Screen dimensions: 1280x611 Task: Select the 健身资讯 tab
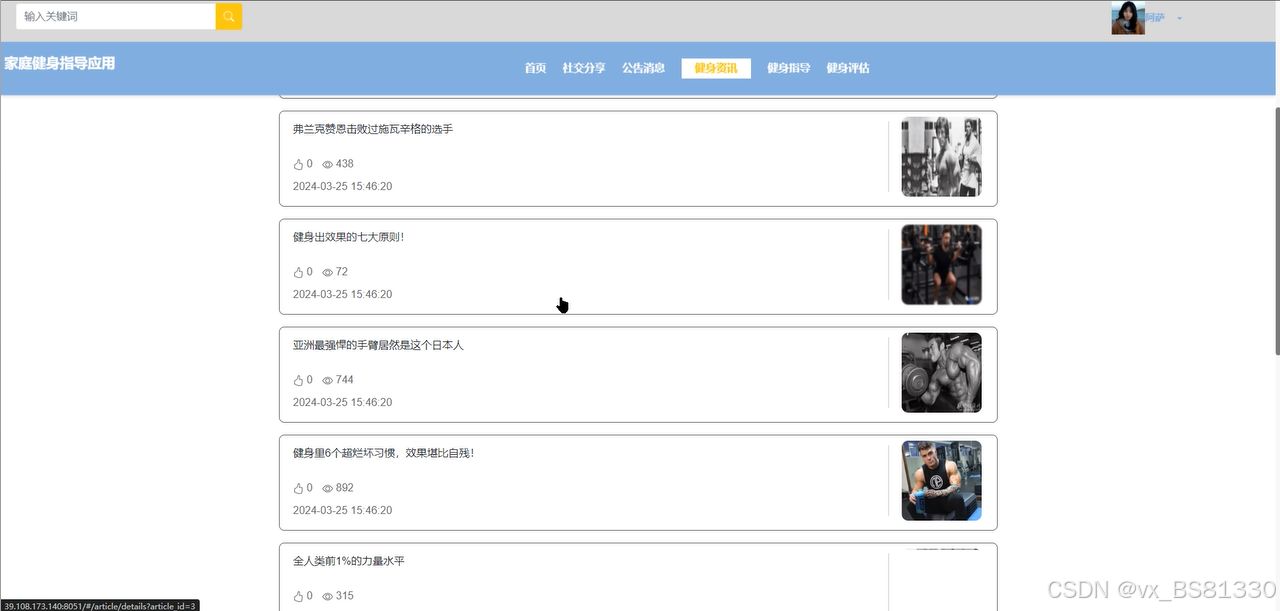pos(716,68)
